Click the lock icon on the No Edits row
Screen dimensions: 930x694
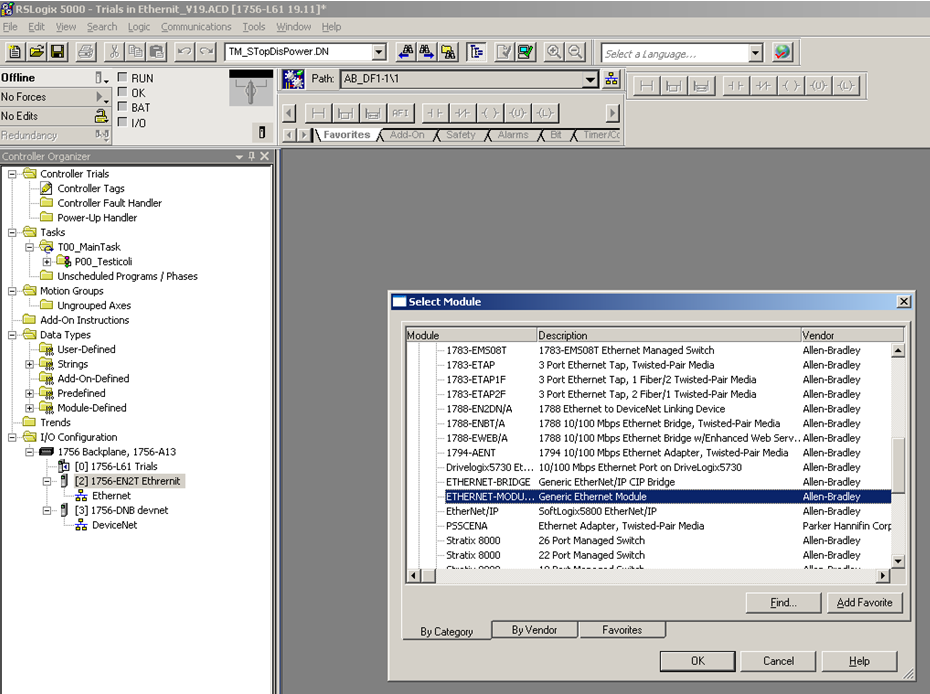(101, 116)
